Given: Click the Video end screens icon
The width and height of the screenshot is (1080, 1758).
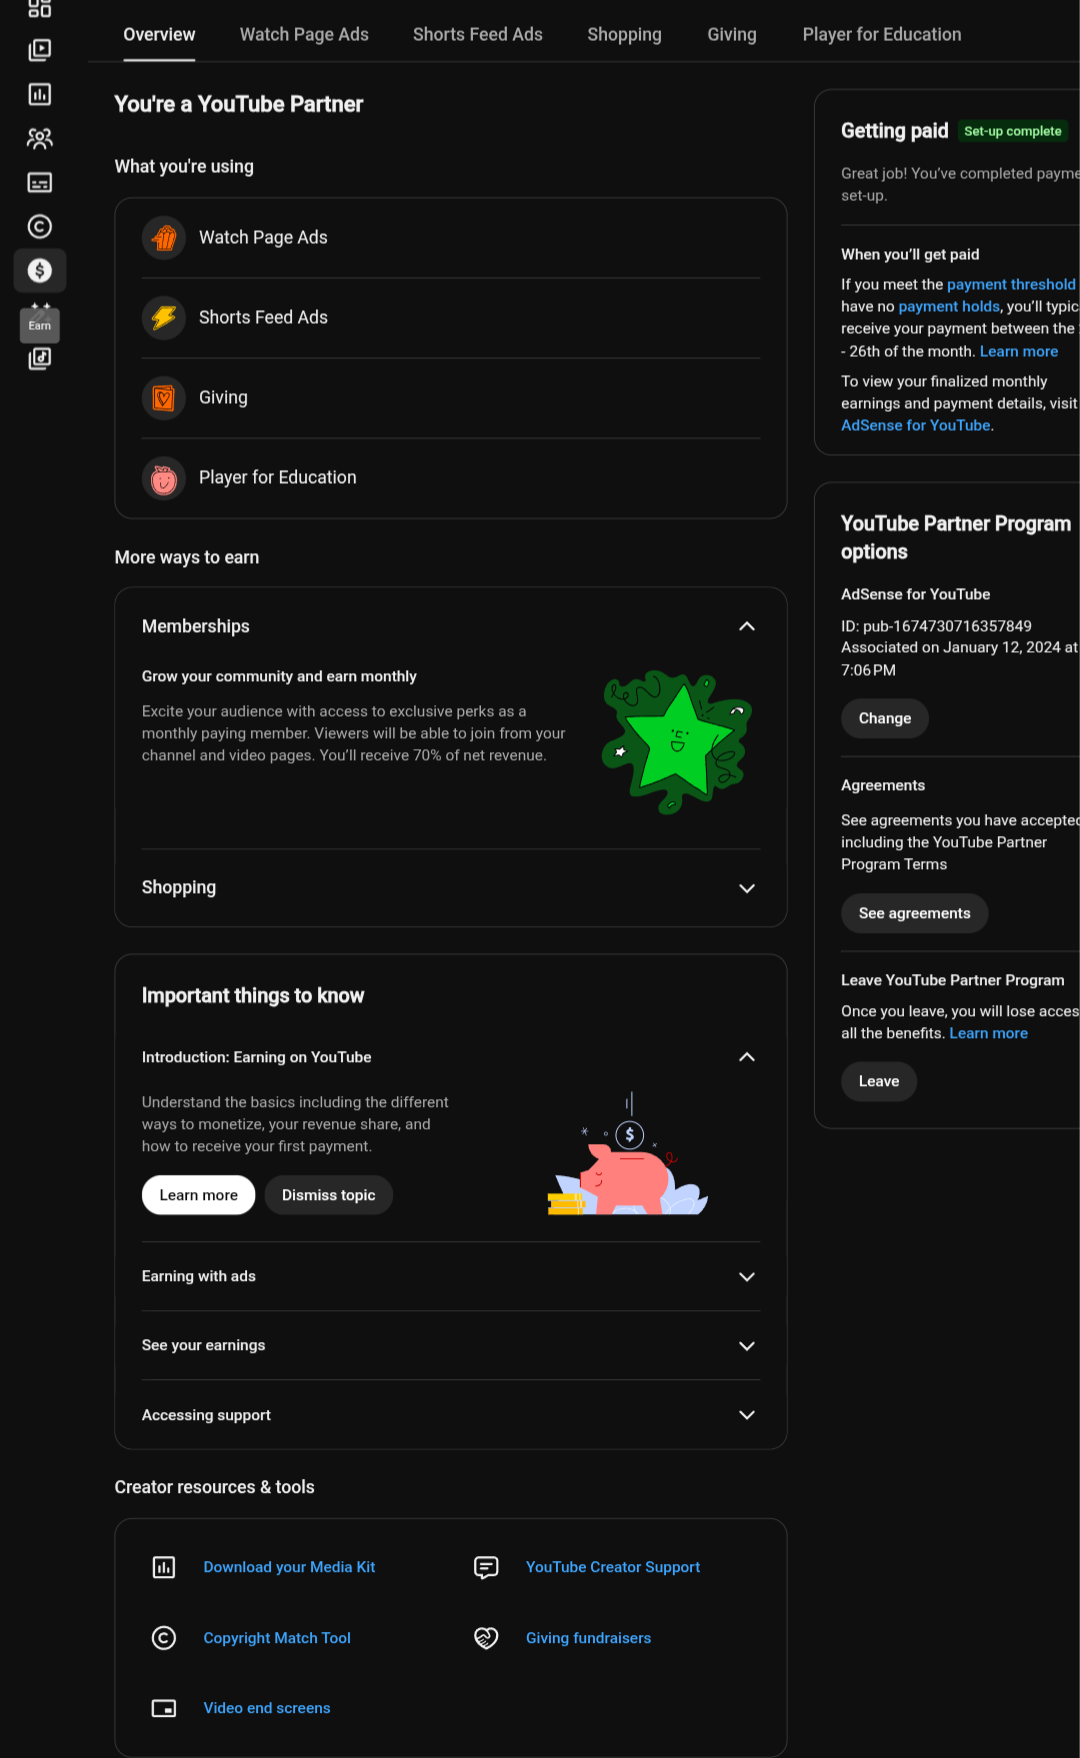Looking at the screenshot, I should tap(164, 1708).
